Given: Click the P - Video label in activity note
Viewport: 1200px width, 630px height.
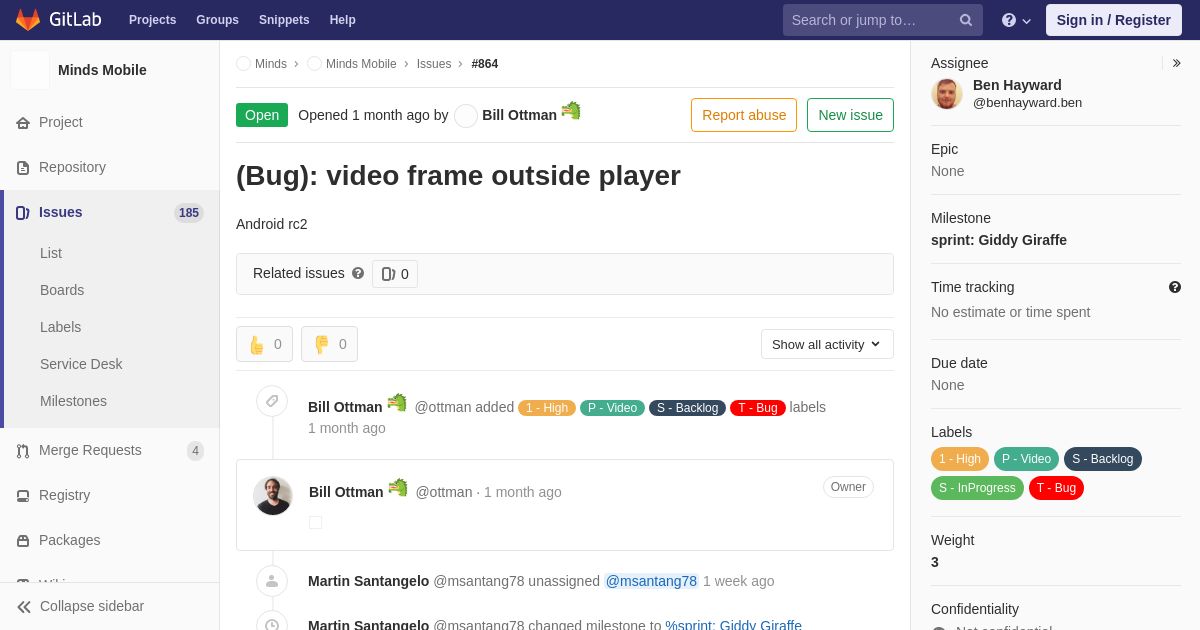Looking at the screenshot, I should pyautogui.click(x=612, y=408).
